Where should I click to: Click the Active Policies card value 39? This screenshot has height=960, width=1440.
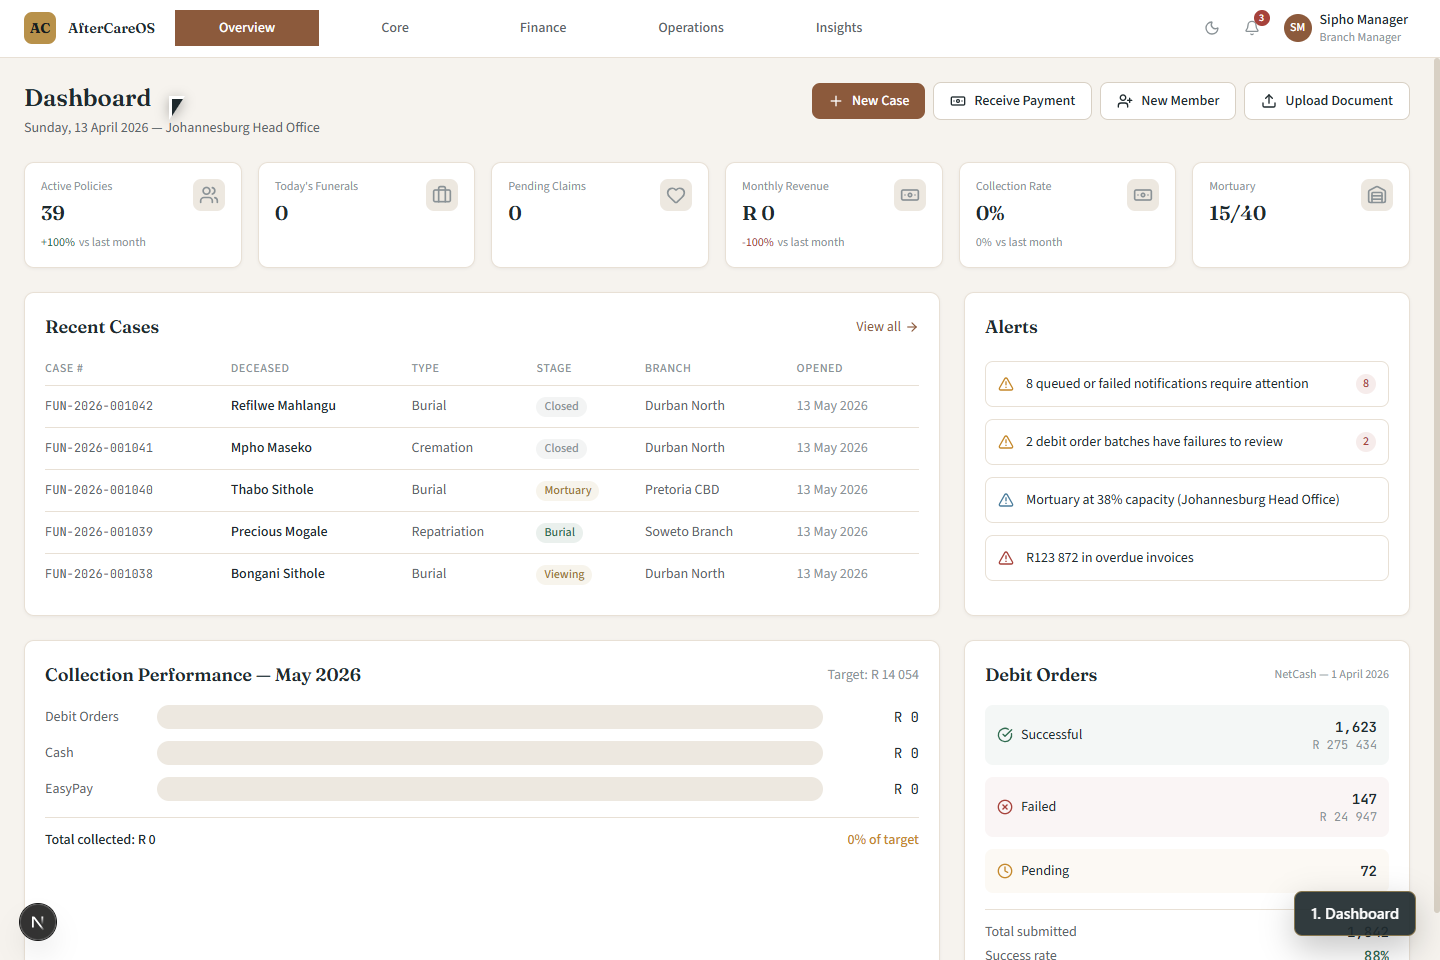53,213
